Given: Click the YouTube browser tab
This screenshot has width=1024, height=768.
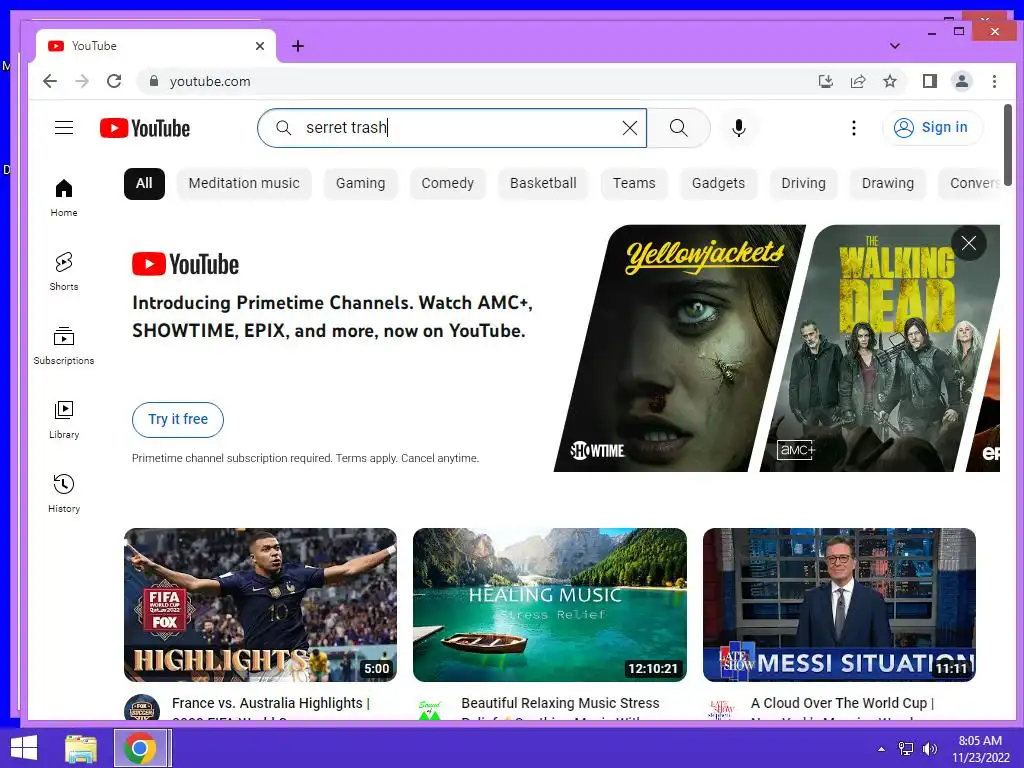Looking at the screenshot, I should pos(155,46).
